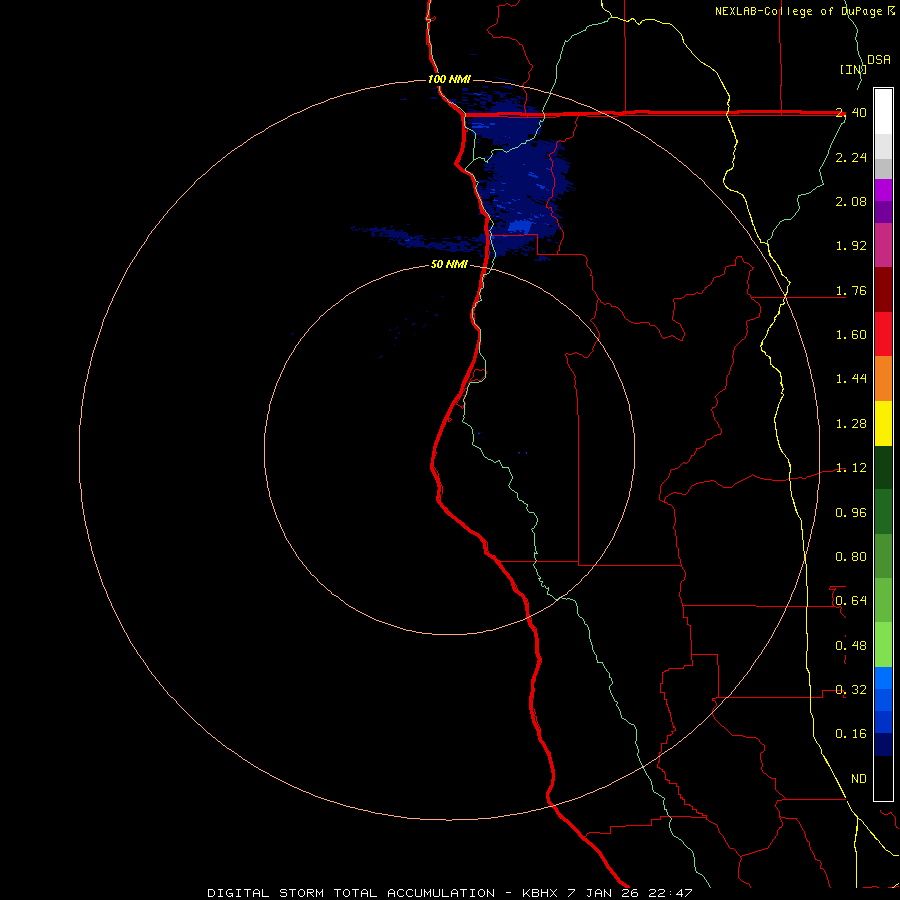Click the 50 NMI range ring label
The width and height of the screenshot is (900, 900).
coord(449,265)
